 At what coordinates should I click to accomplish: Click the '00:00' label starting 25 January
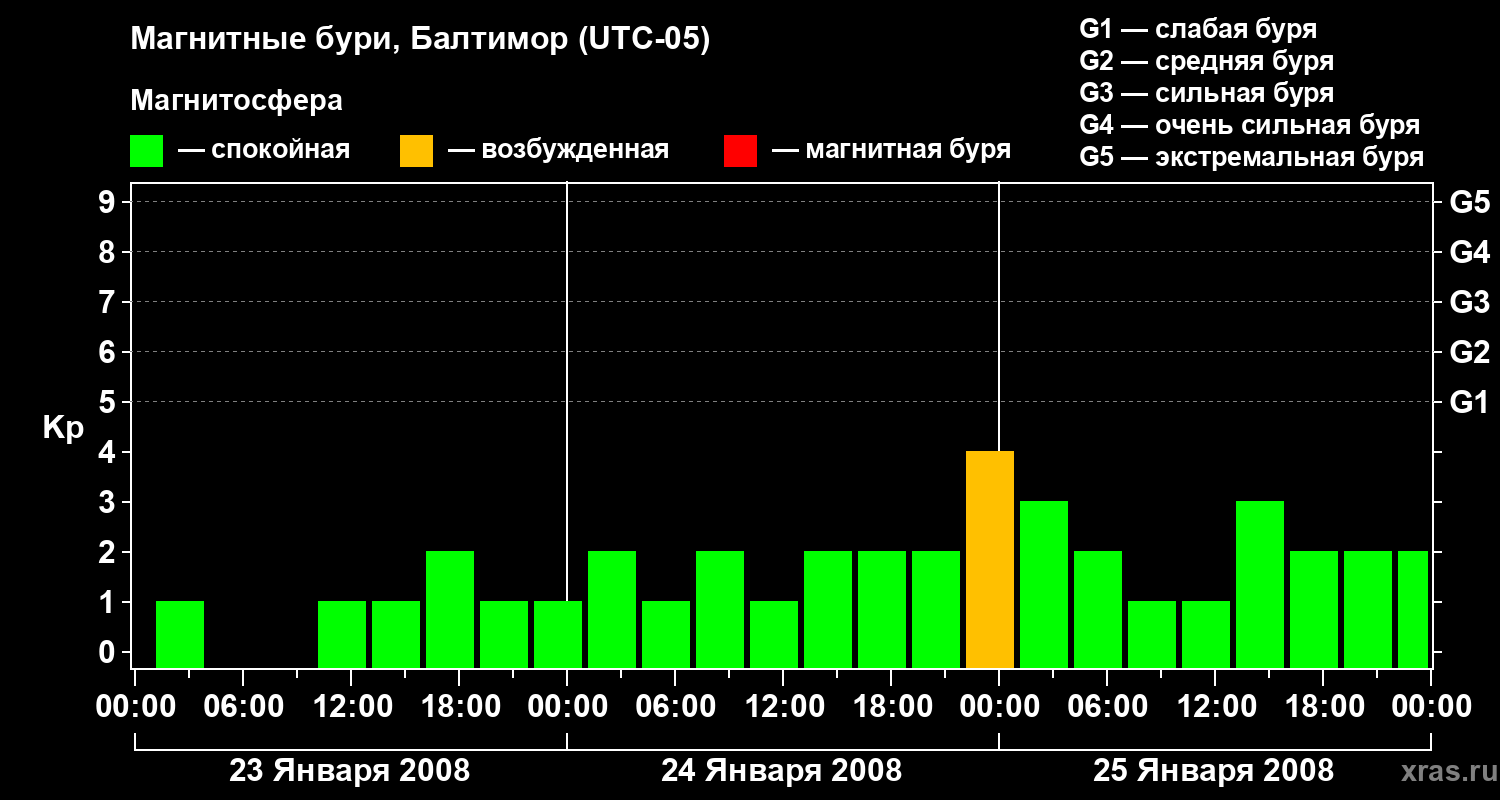[x=999, y=707]
